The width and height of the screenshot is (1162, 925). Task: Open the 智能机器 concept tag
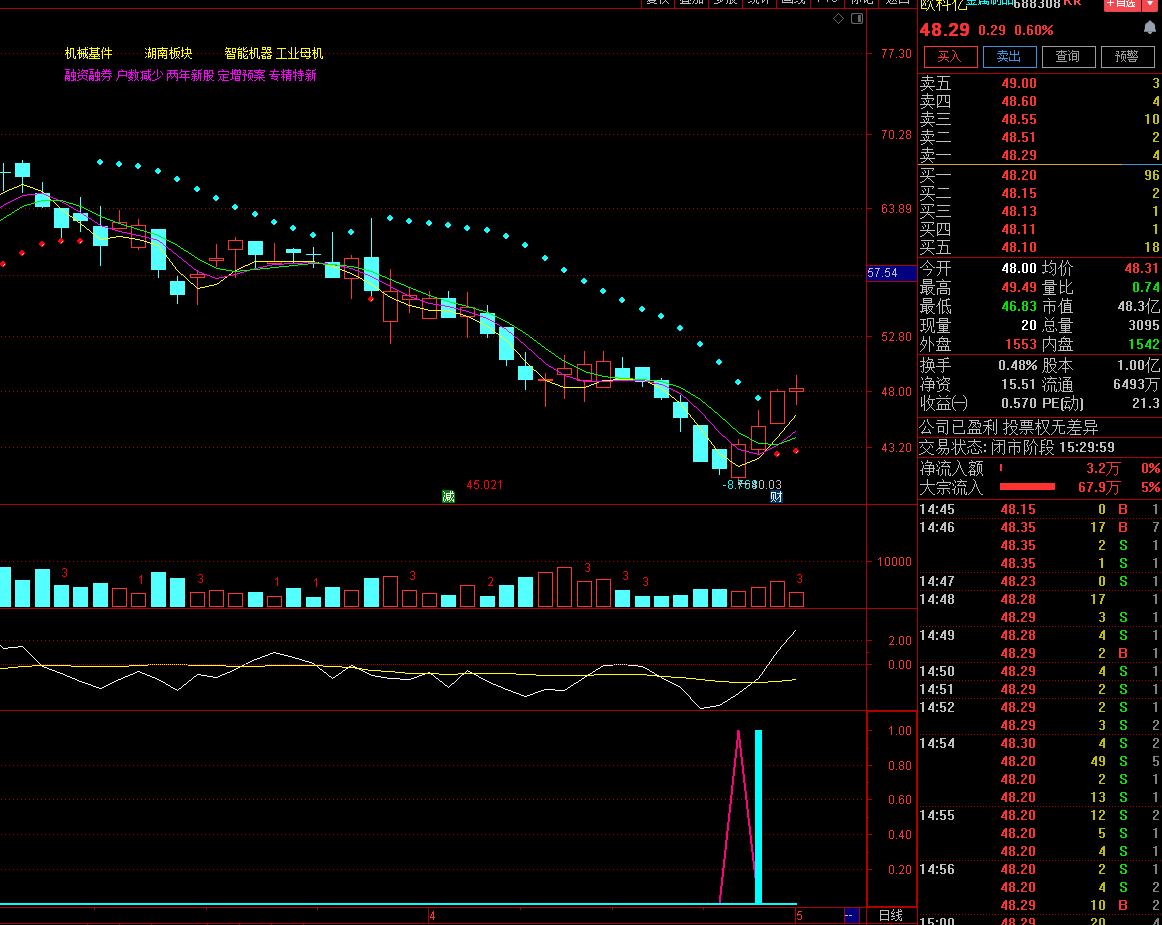point(248,53)
